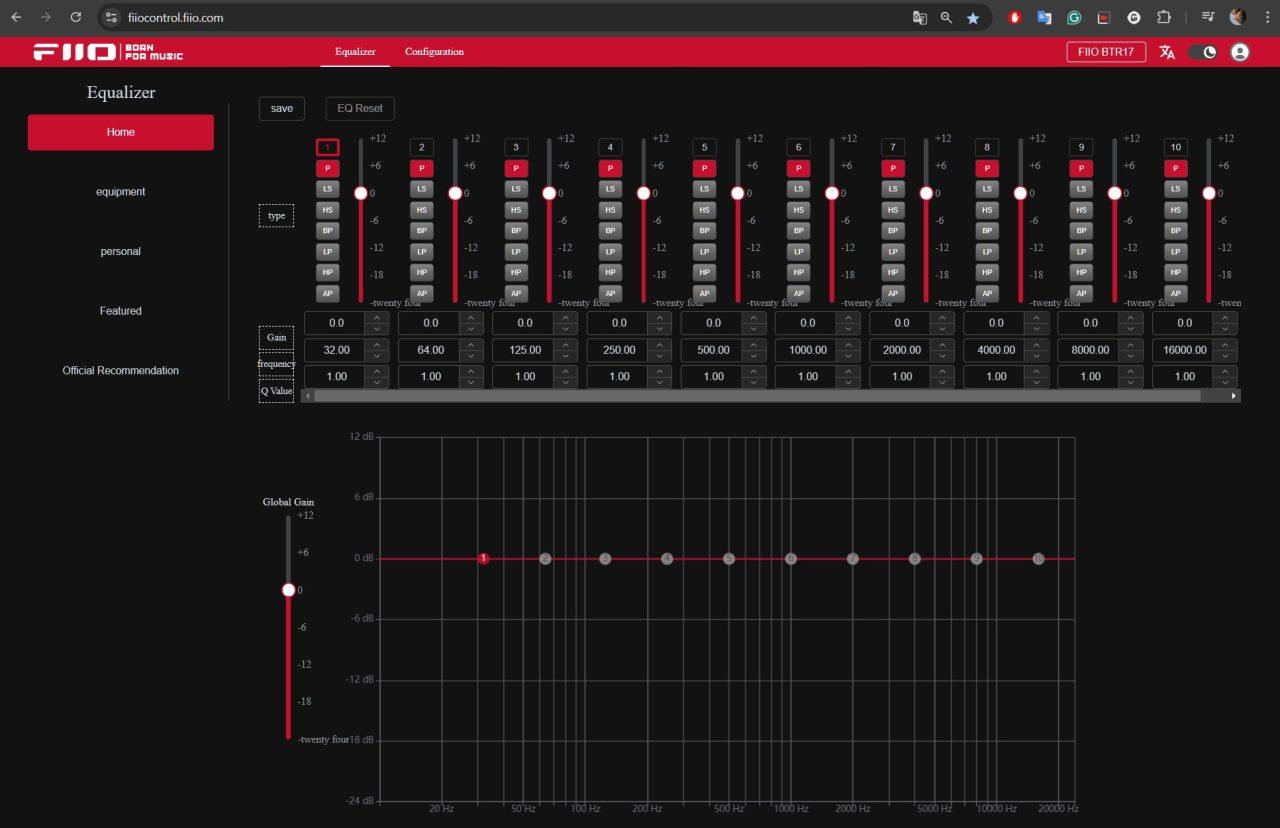Open the browser extensions puzzle icon
Viewport: 1280px width, 828px height.
point(1164,17)
